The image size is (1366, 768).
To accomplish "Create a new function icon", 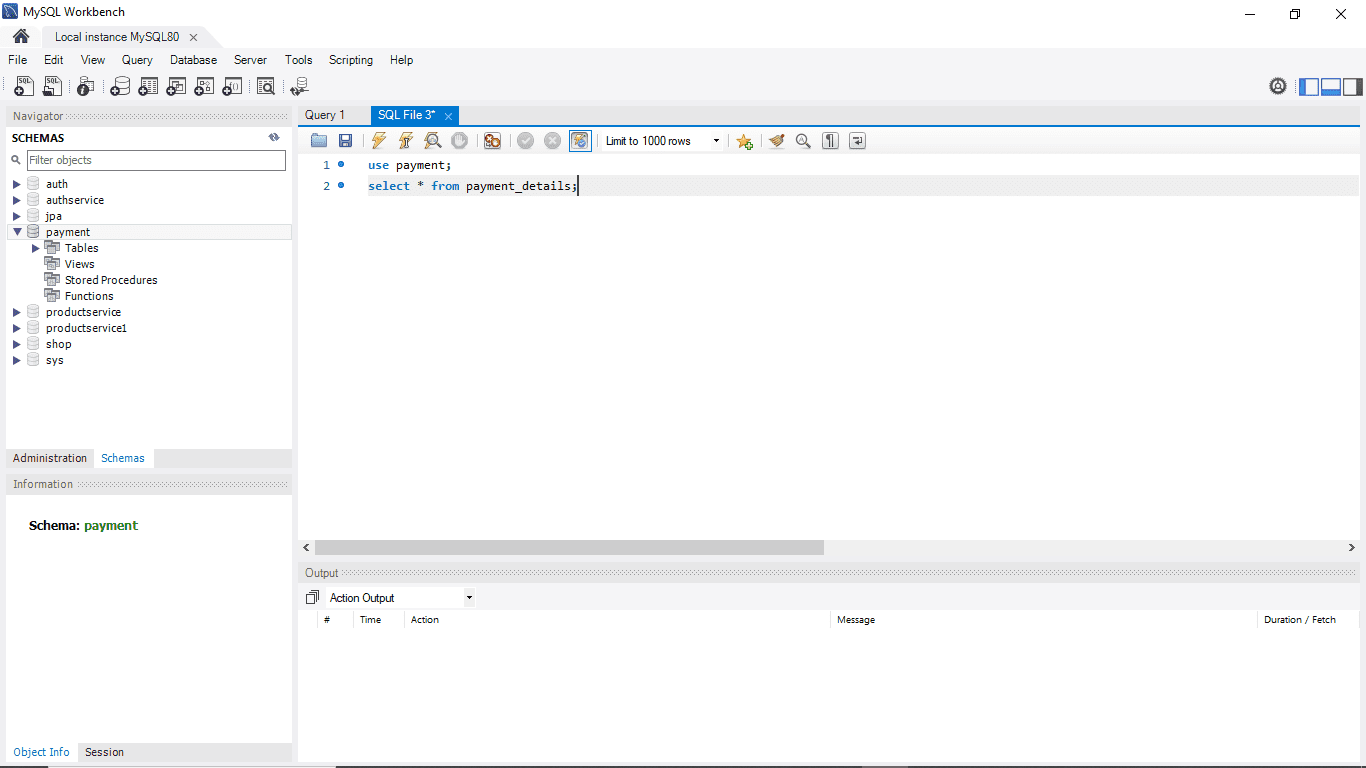I will point(232,87).
